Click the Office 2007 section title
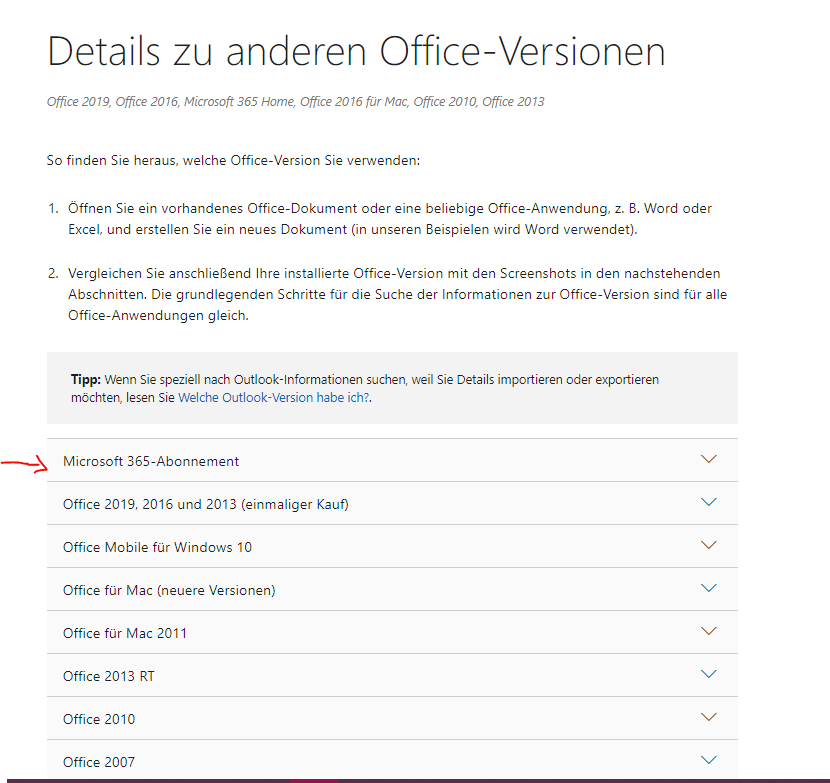 (x=99, y=762)
